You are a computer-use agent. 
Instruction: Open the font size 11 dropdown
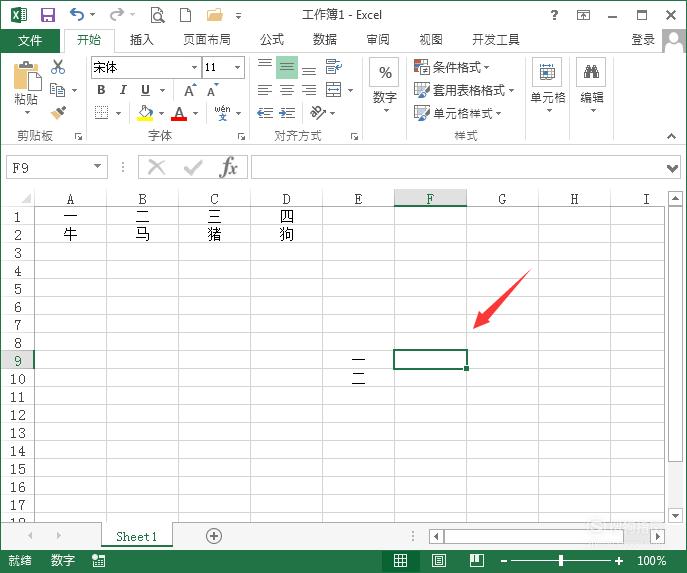(x=237, y=67)
